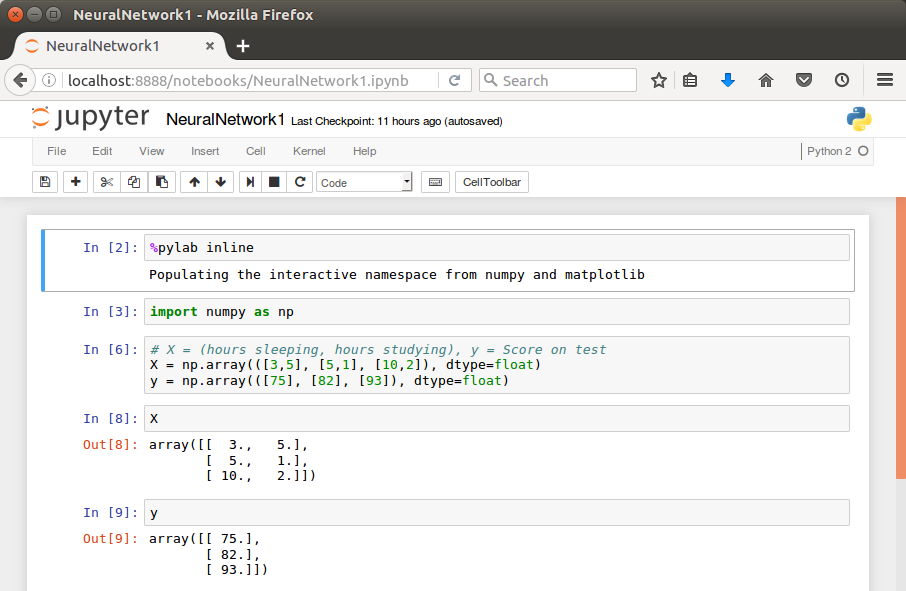Click the NeuralNetwork1 notebook title

coord(225,120)
